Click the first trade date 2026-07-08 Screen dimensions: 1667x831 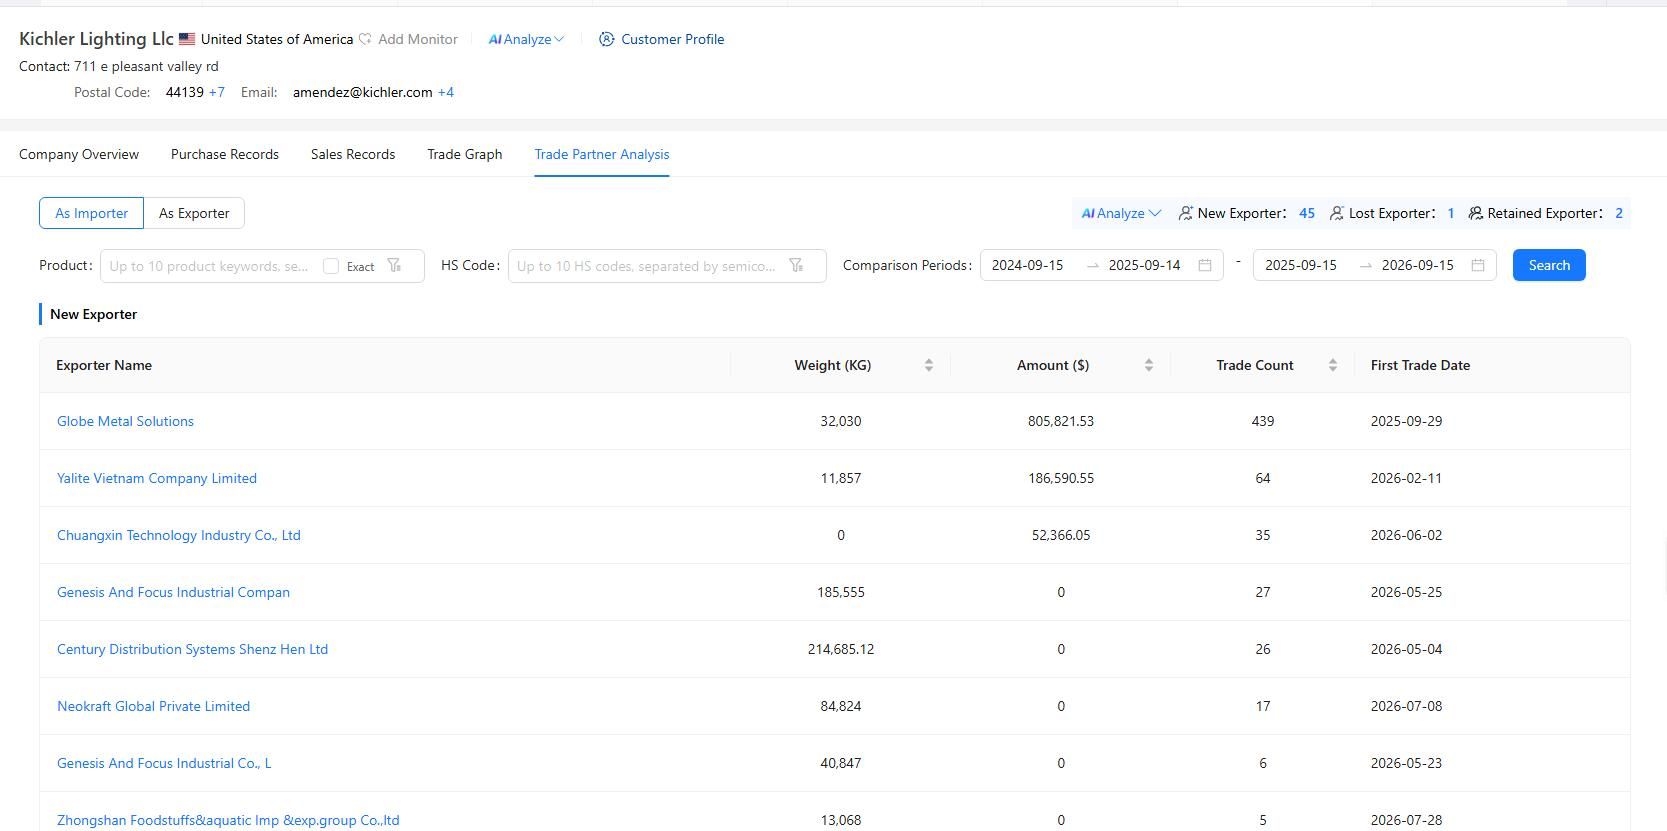pyautogui.click(x=1407, y=706)
